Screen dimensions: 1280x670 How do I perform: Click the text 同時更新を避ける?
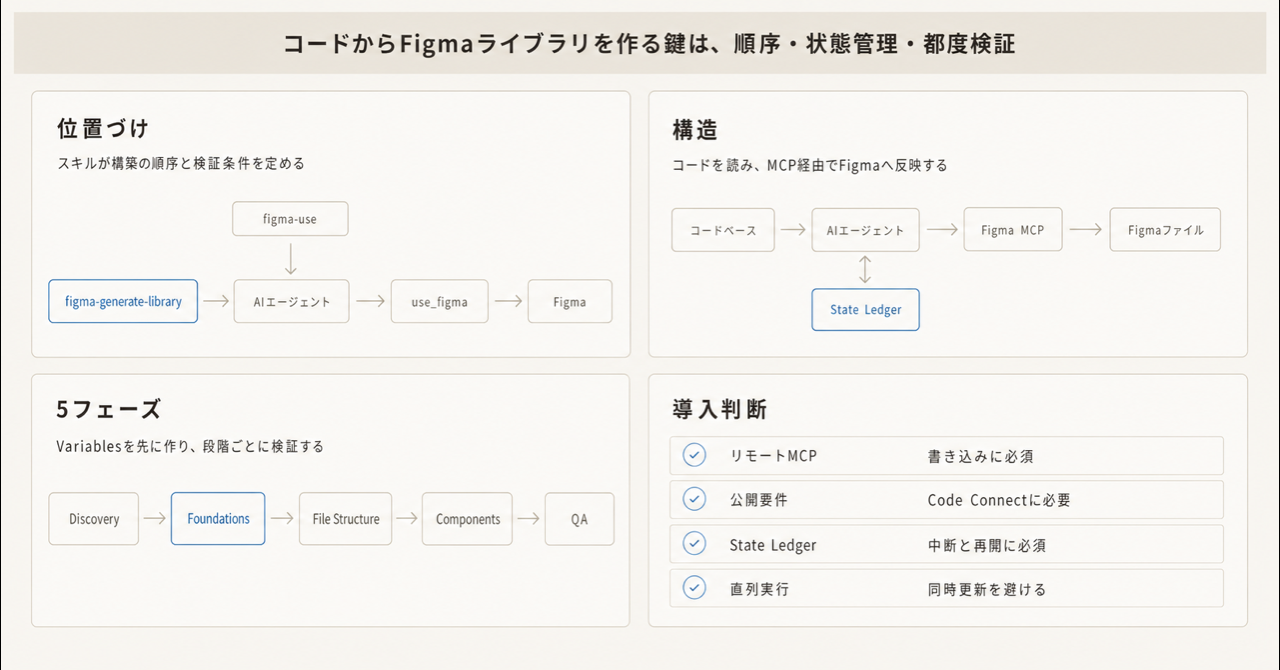pyautogui.click(x=987, y=589)
